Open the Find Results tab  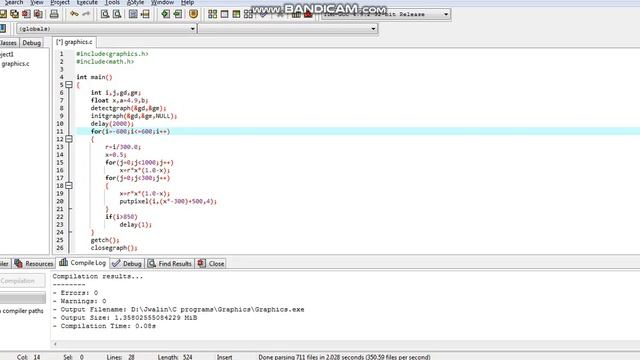click(170, 264)
